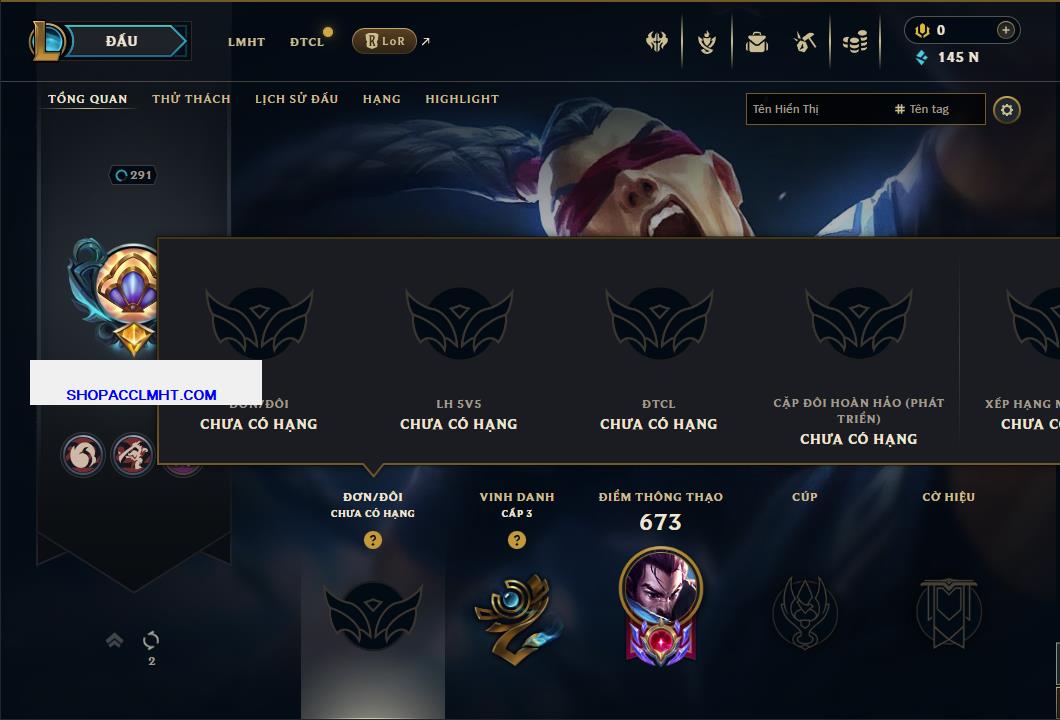This screenshot has height=720, width=1060.
Task: Open profile settings gear icon
Action: coord(1007,110)
